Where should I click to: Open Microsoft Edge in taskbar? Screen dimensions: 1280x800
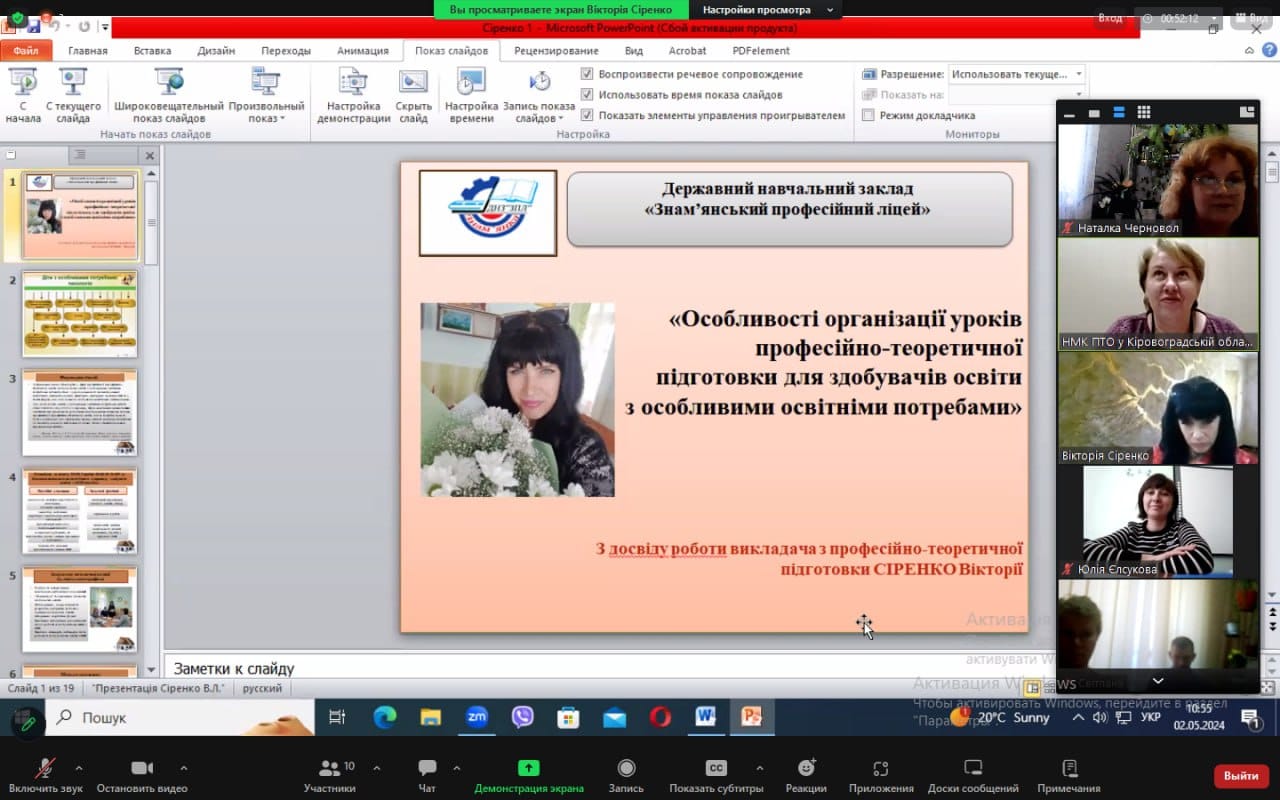click(x=385, y=716)
